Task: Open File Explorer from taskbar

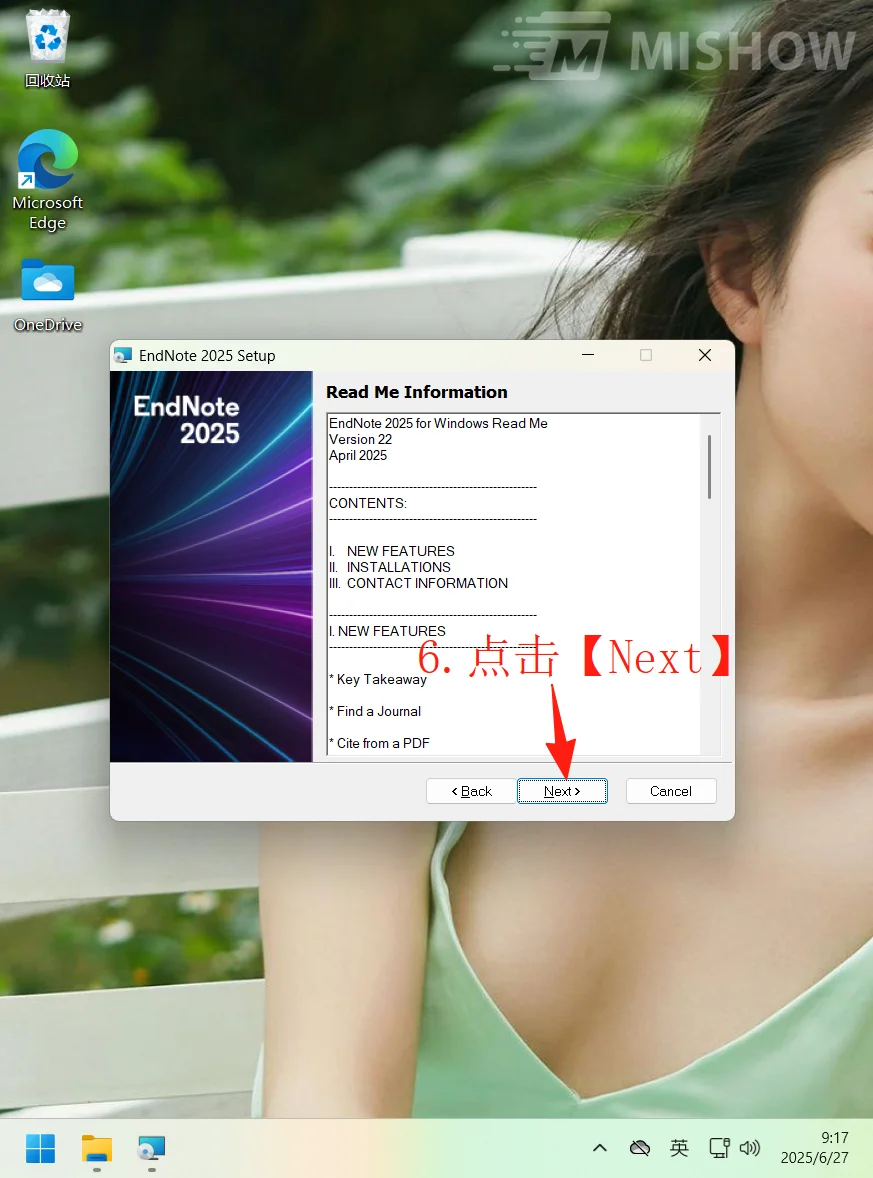Action: pyautogui.click(x=97, y=1148)
